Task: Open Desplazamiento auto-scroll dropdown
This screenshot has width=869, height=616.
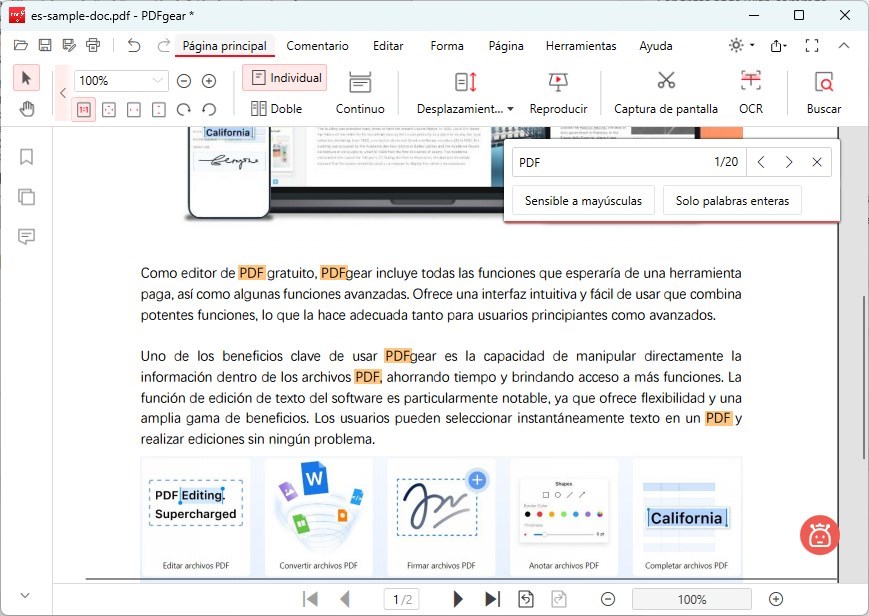Action: click(465, 93)
